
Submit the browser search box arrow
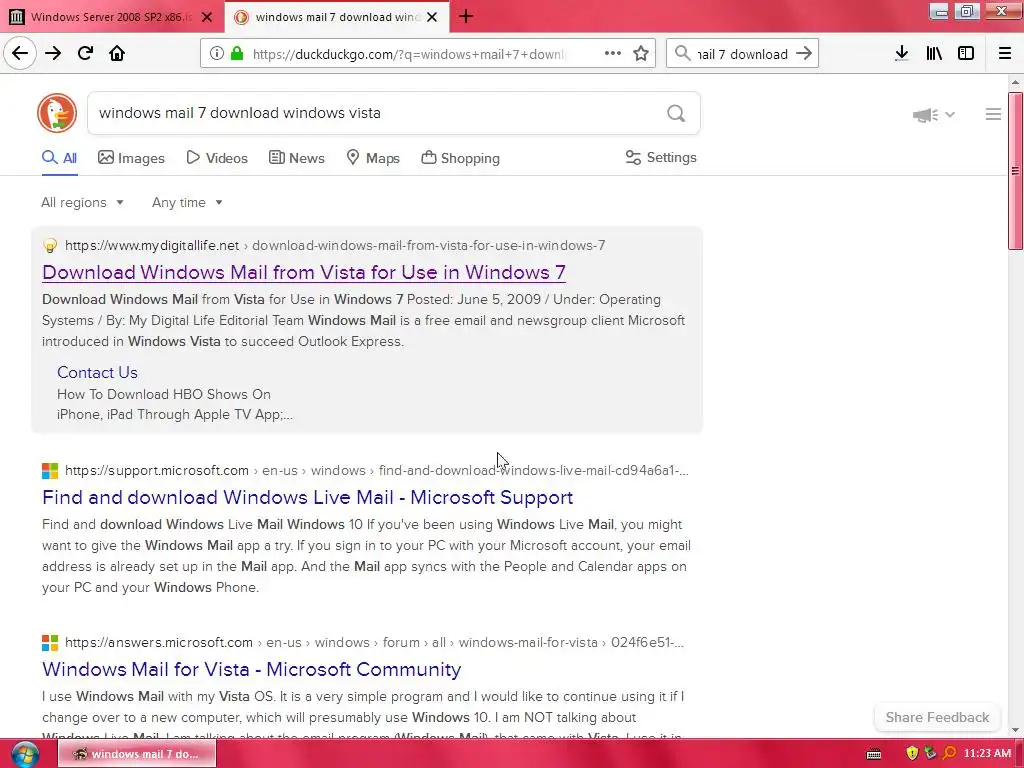(804, 54)
